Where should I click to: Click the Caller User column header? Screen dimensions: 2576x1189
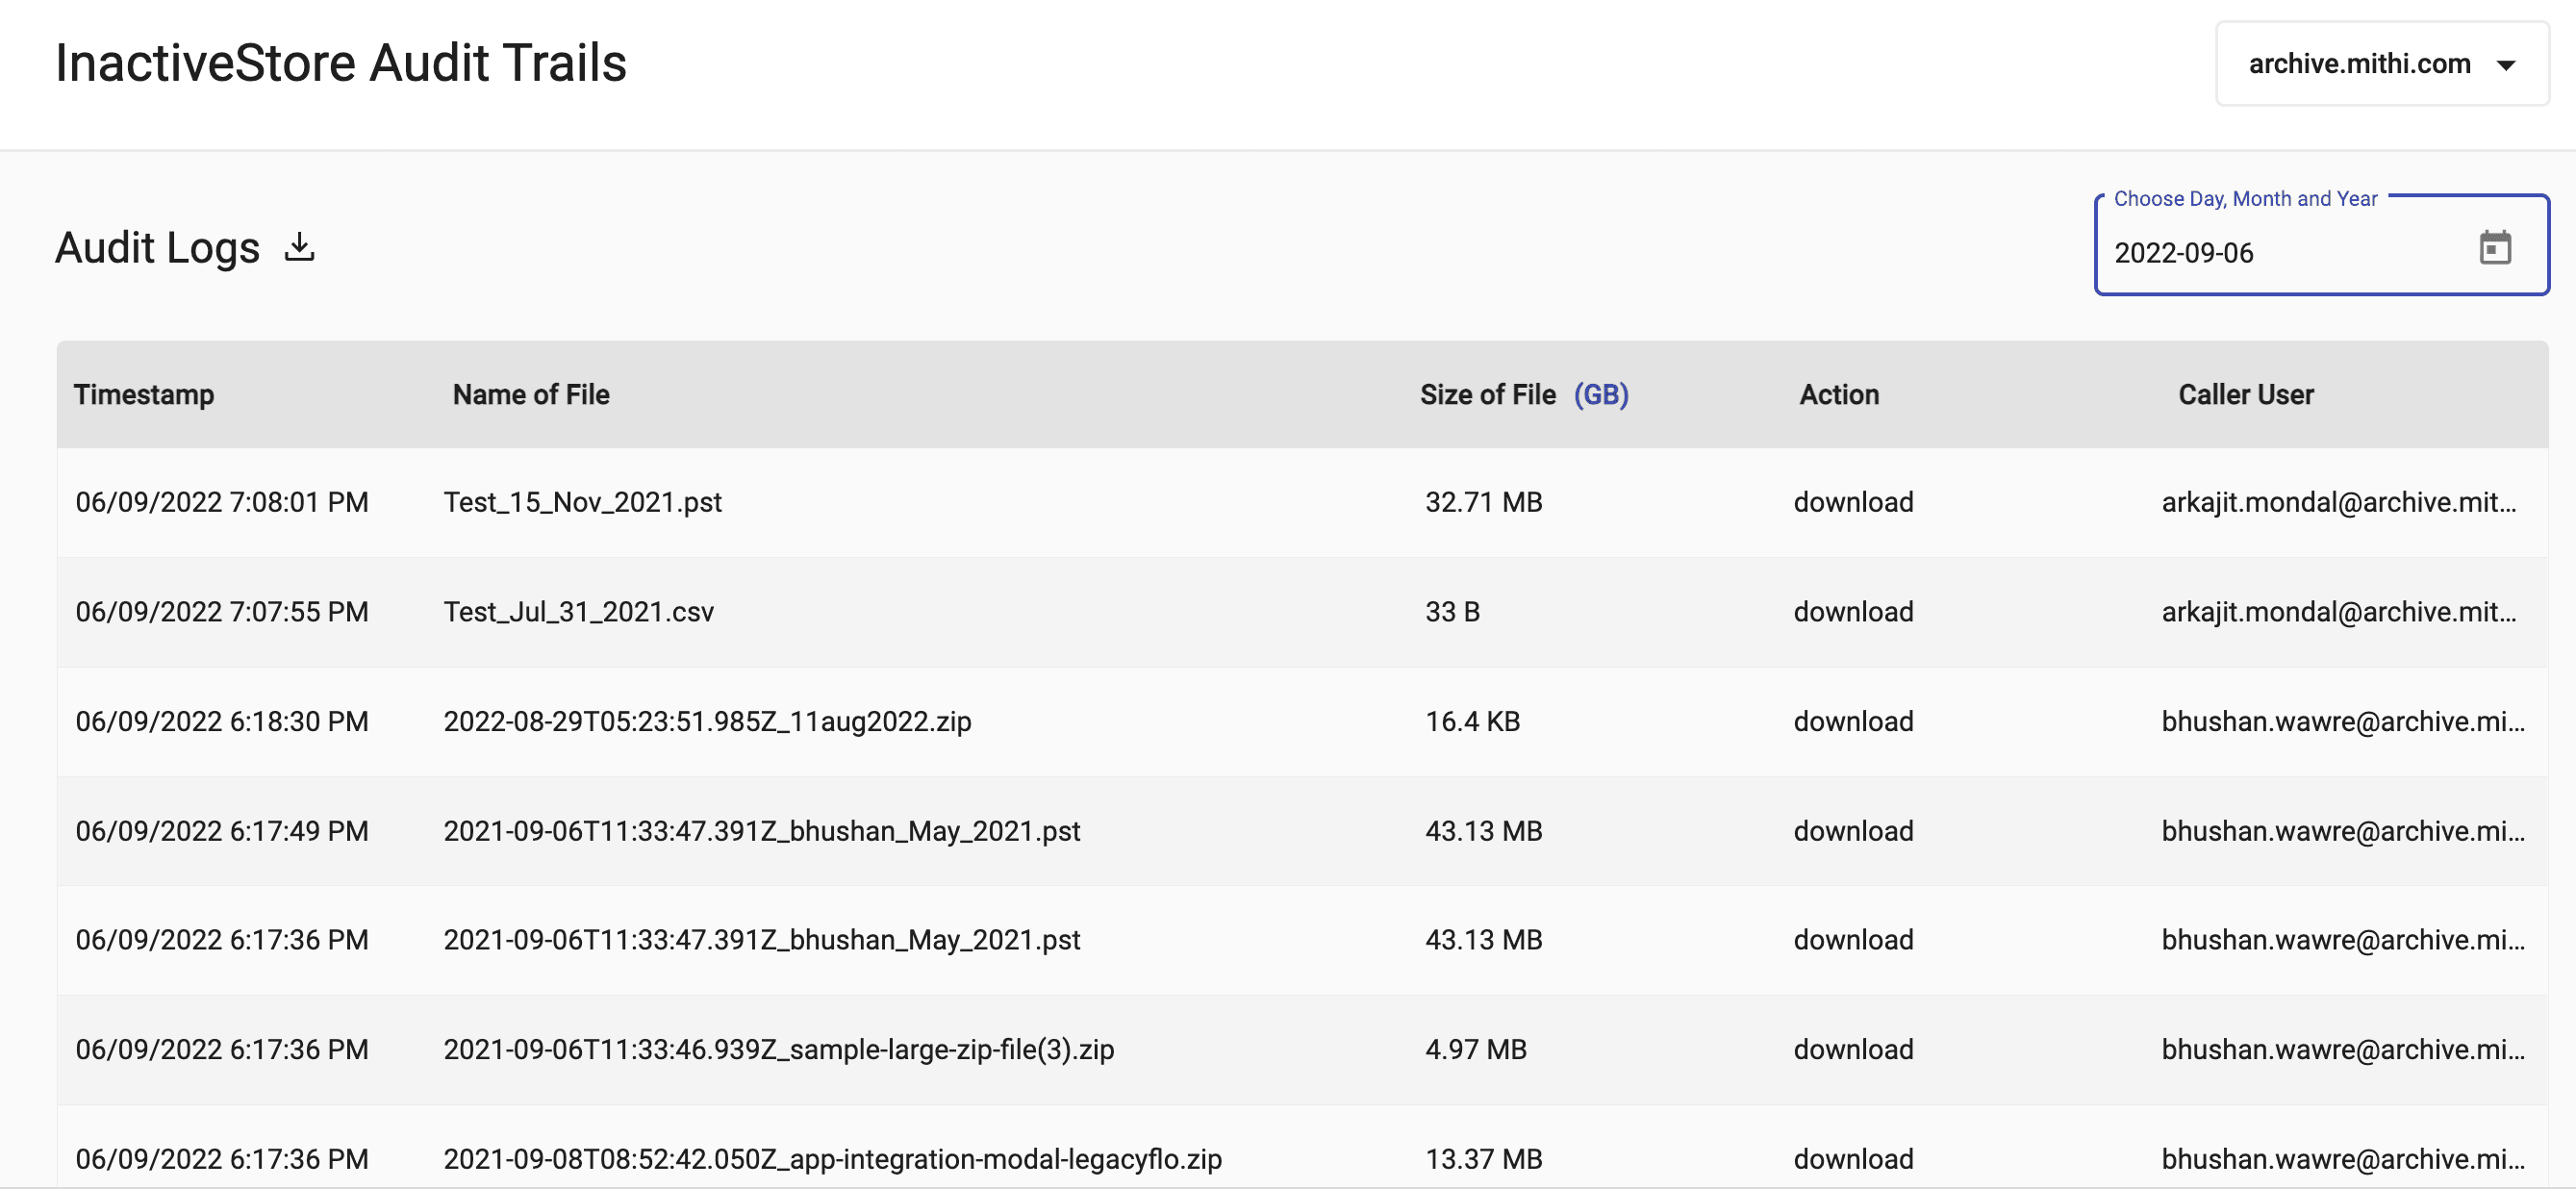2245,394
